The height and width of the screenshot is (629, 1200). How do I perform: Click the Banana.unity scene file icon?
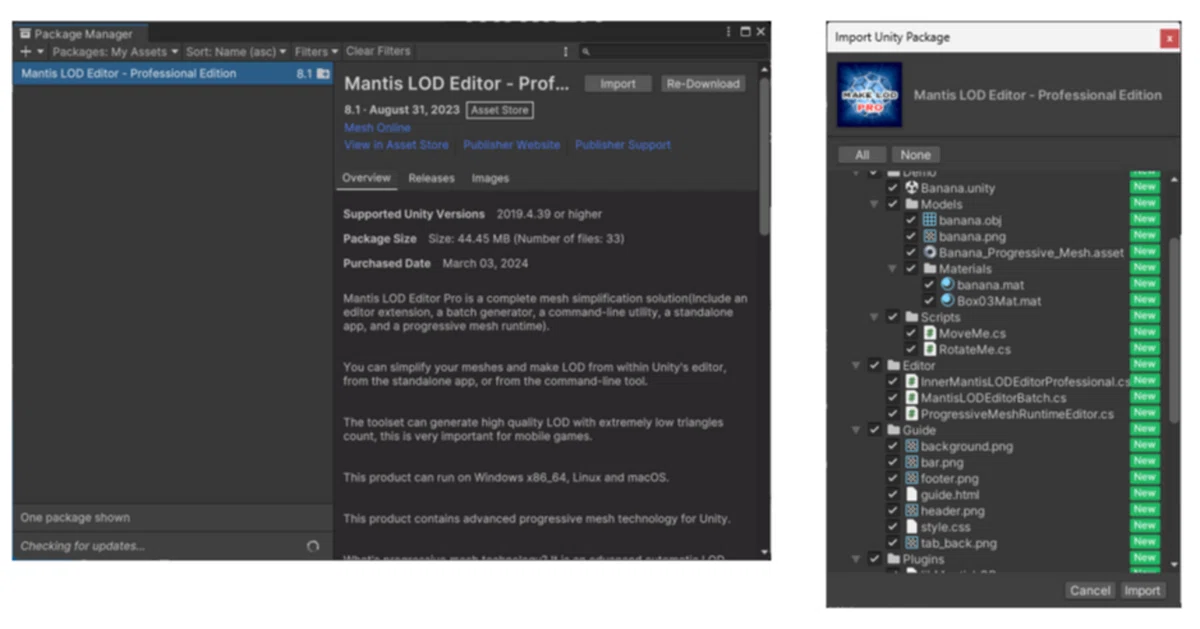(x=911, y=188)
